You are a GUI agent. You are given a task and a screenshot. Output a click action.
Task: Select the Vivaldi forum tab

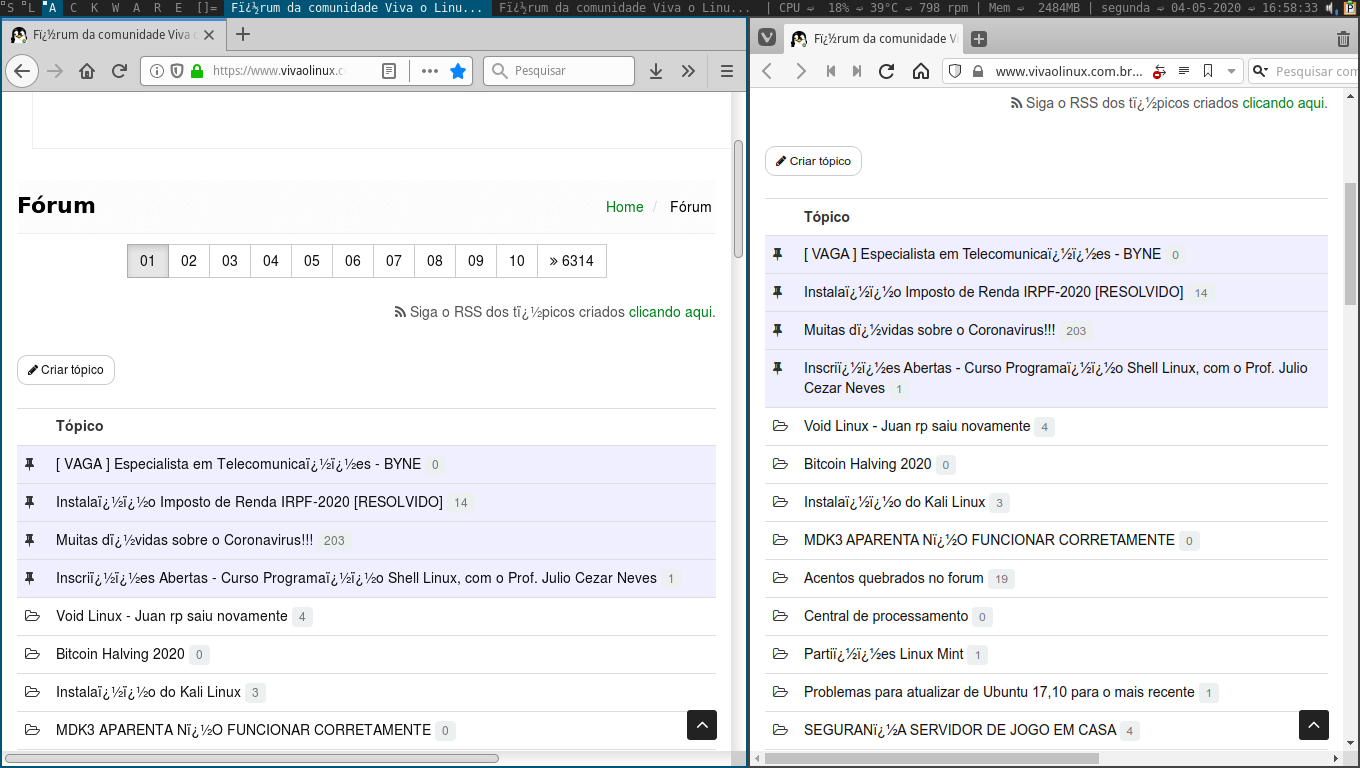(872, 39)
